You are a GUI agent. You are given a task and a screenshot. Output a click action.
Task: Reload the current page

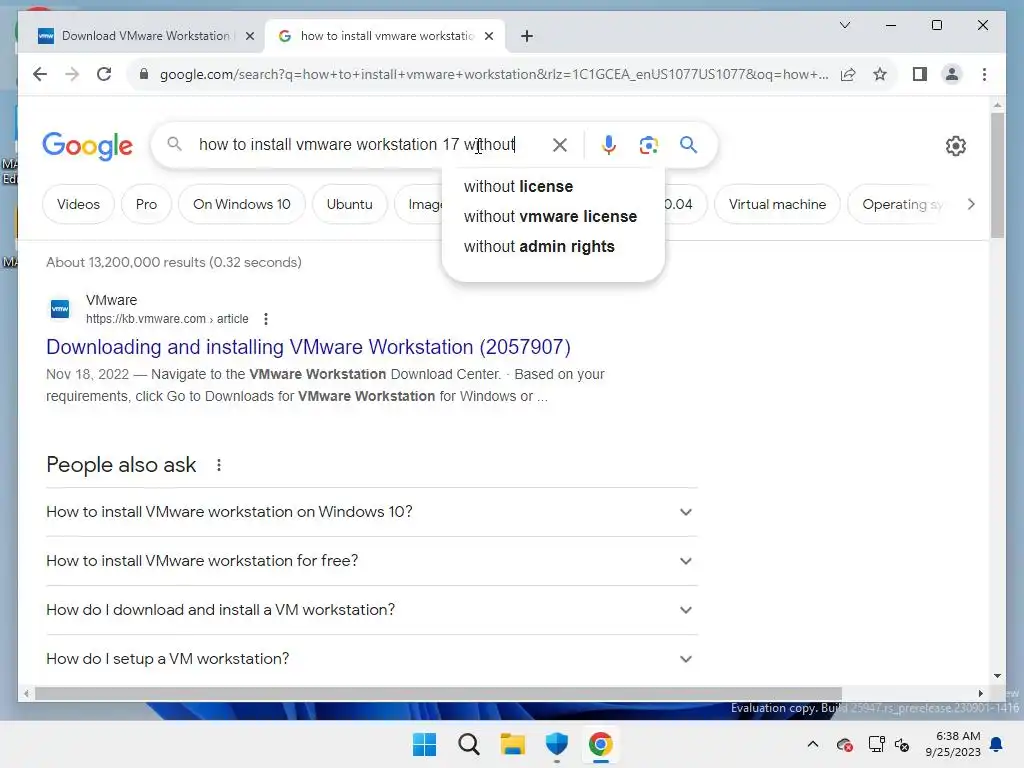[x=104, y=74]
